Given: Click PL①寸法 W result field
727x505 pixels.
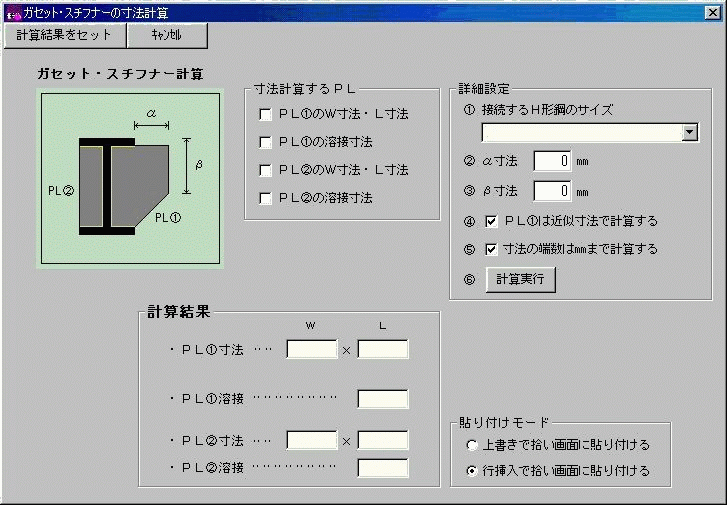Looking at the screenshot, I should tap(312, 349).
